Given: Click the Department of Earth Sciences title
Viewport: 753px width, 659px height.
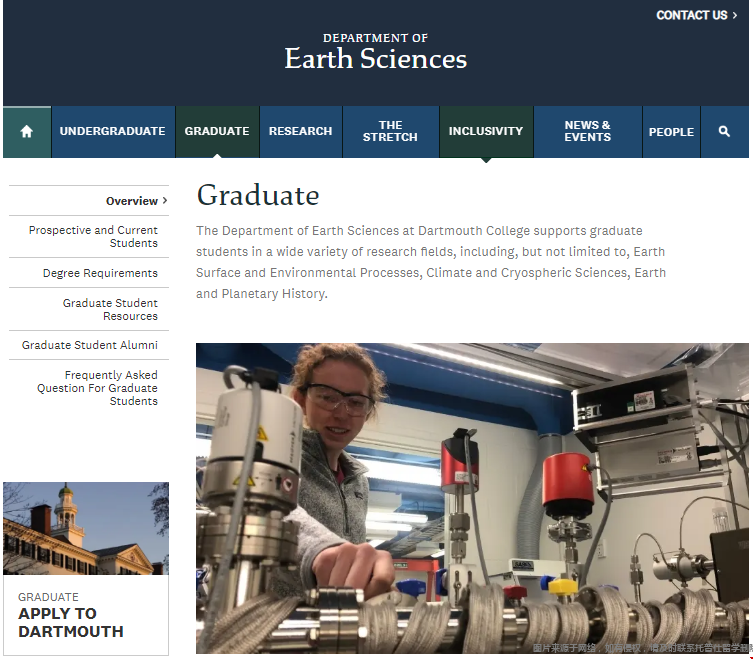Looking at the screenshot, I should tap(375, 52).
